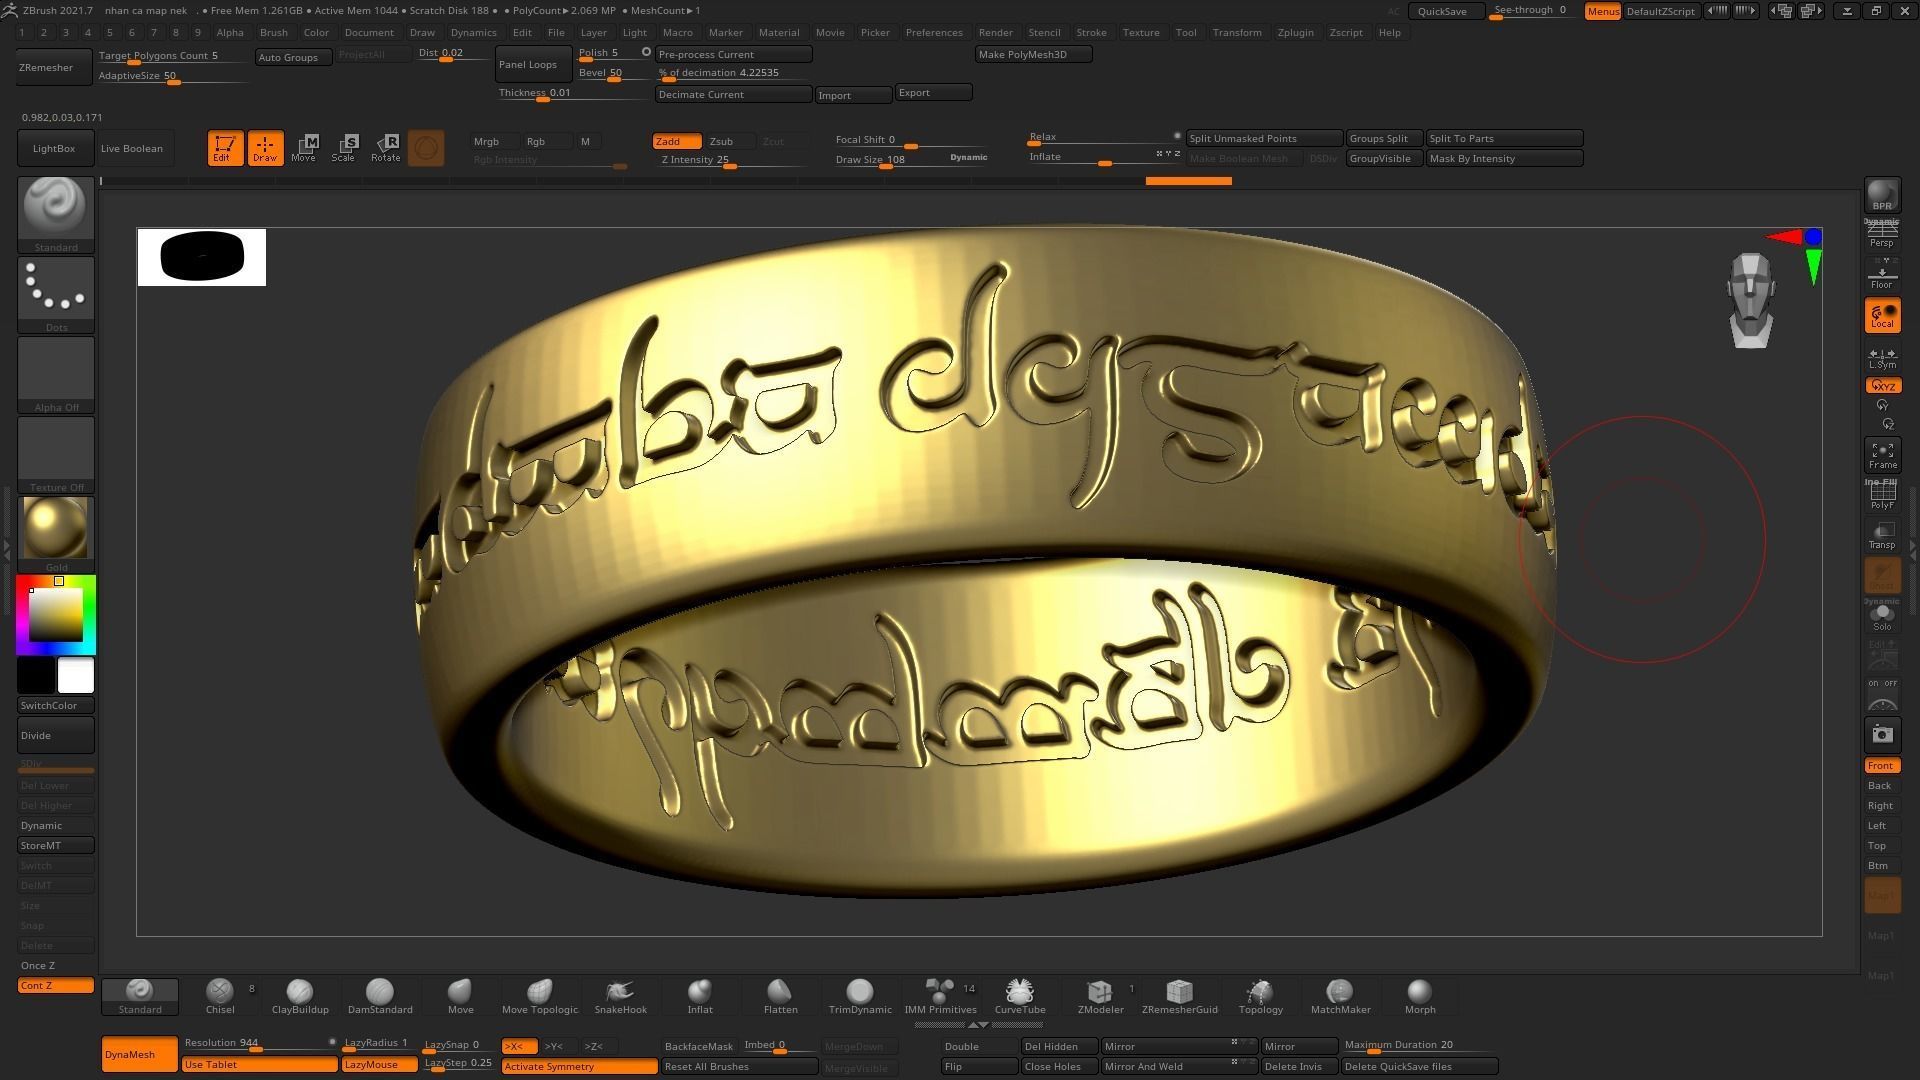Select the SnakeHook brush
The image size is (1920, 1080).
tap(620, 996)
